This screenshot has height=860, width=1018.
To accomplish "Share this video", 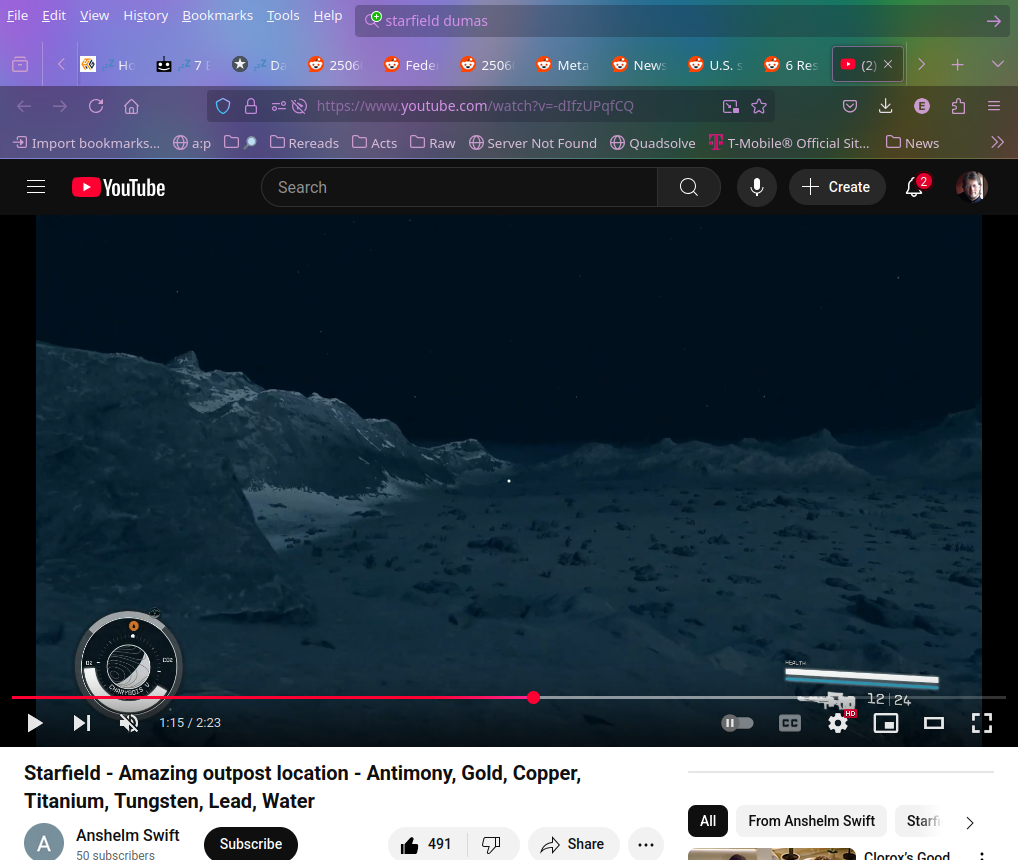I will click(573, 845).
